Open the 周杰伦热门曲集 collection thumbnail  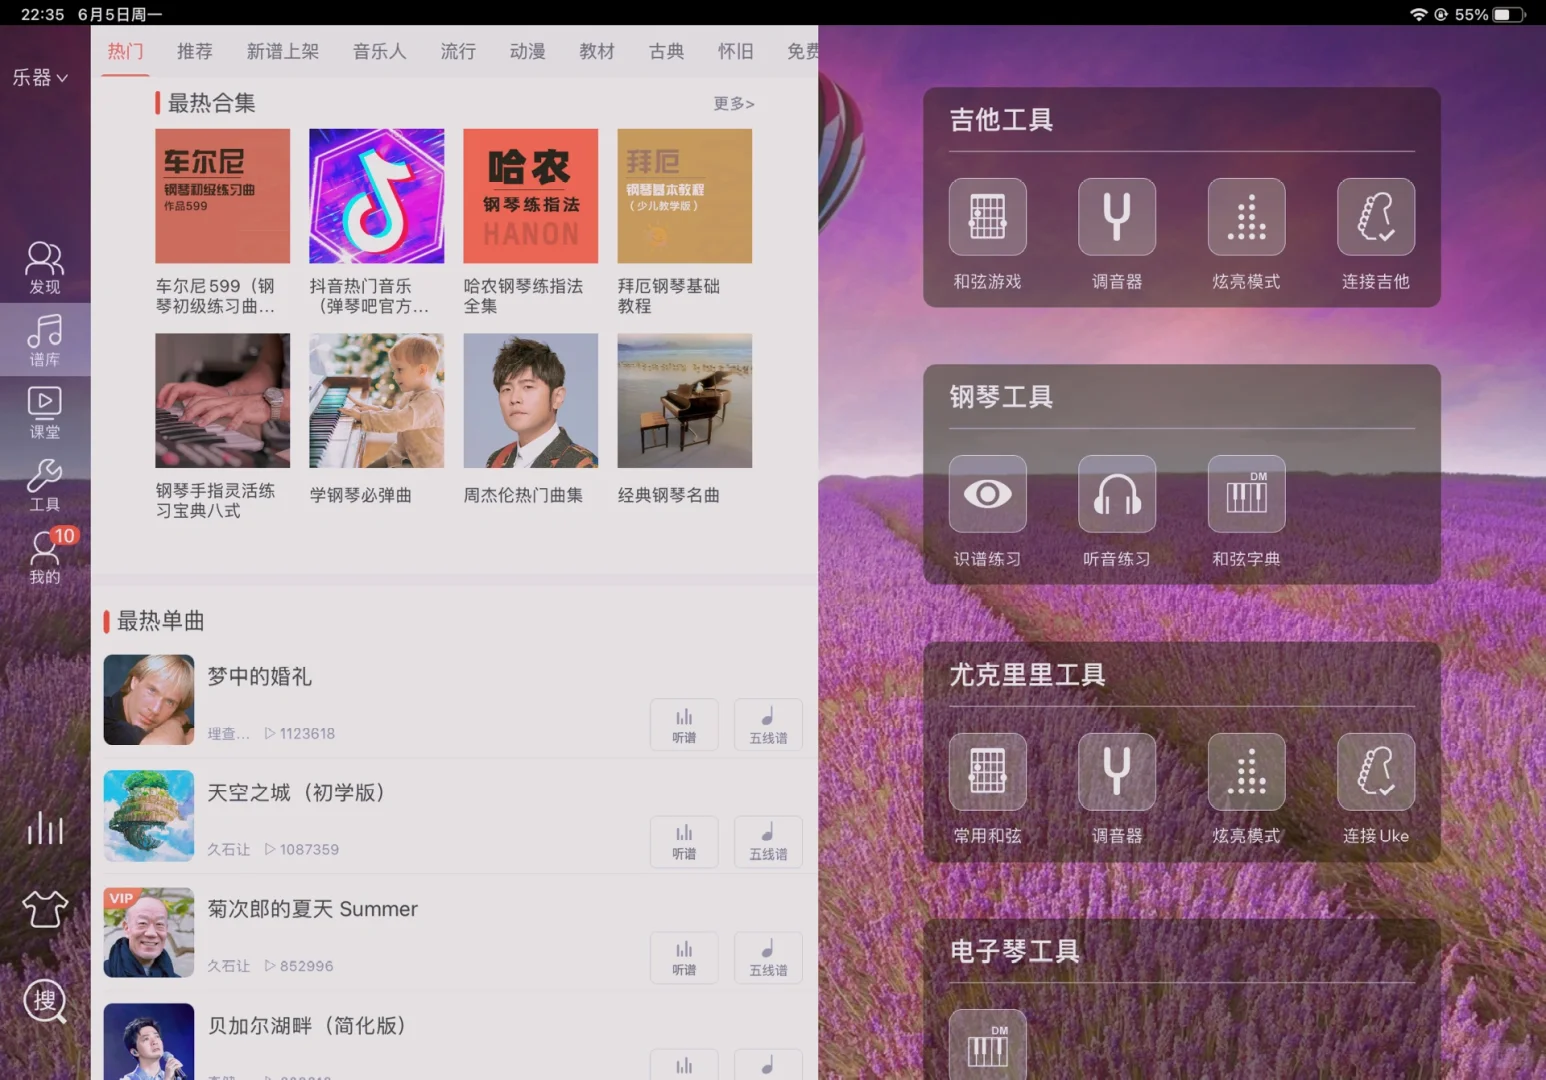(x=530, y=400)
